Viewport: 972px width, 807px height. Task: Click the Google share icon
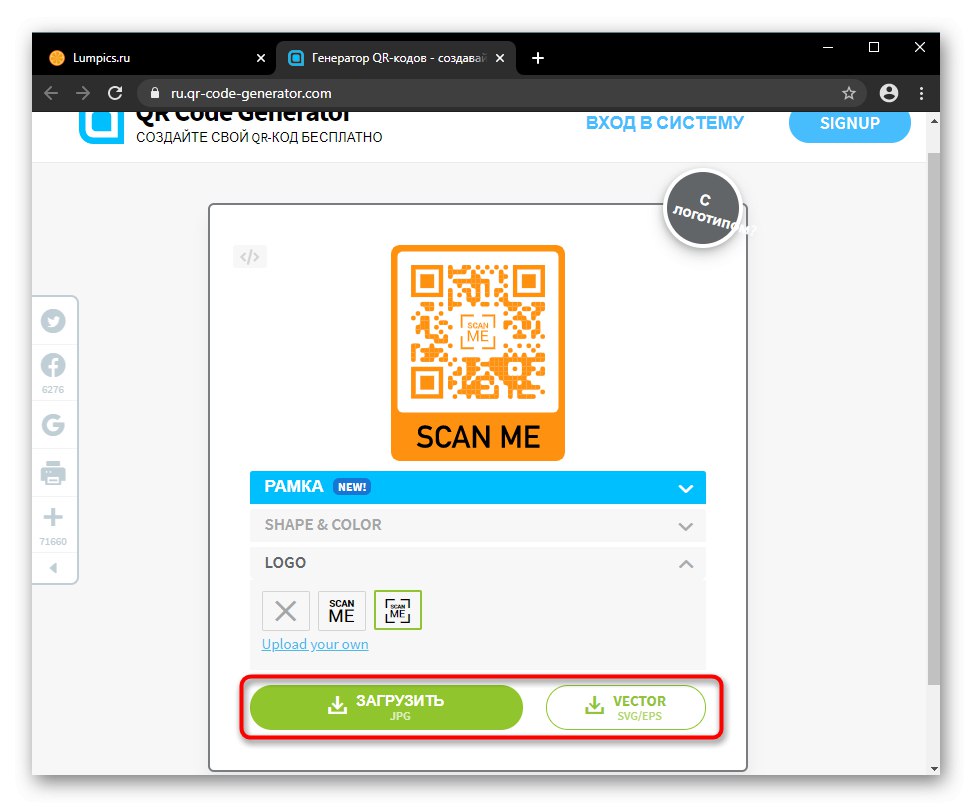(x=53, y=425)
